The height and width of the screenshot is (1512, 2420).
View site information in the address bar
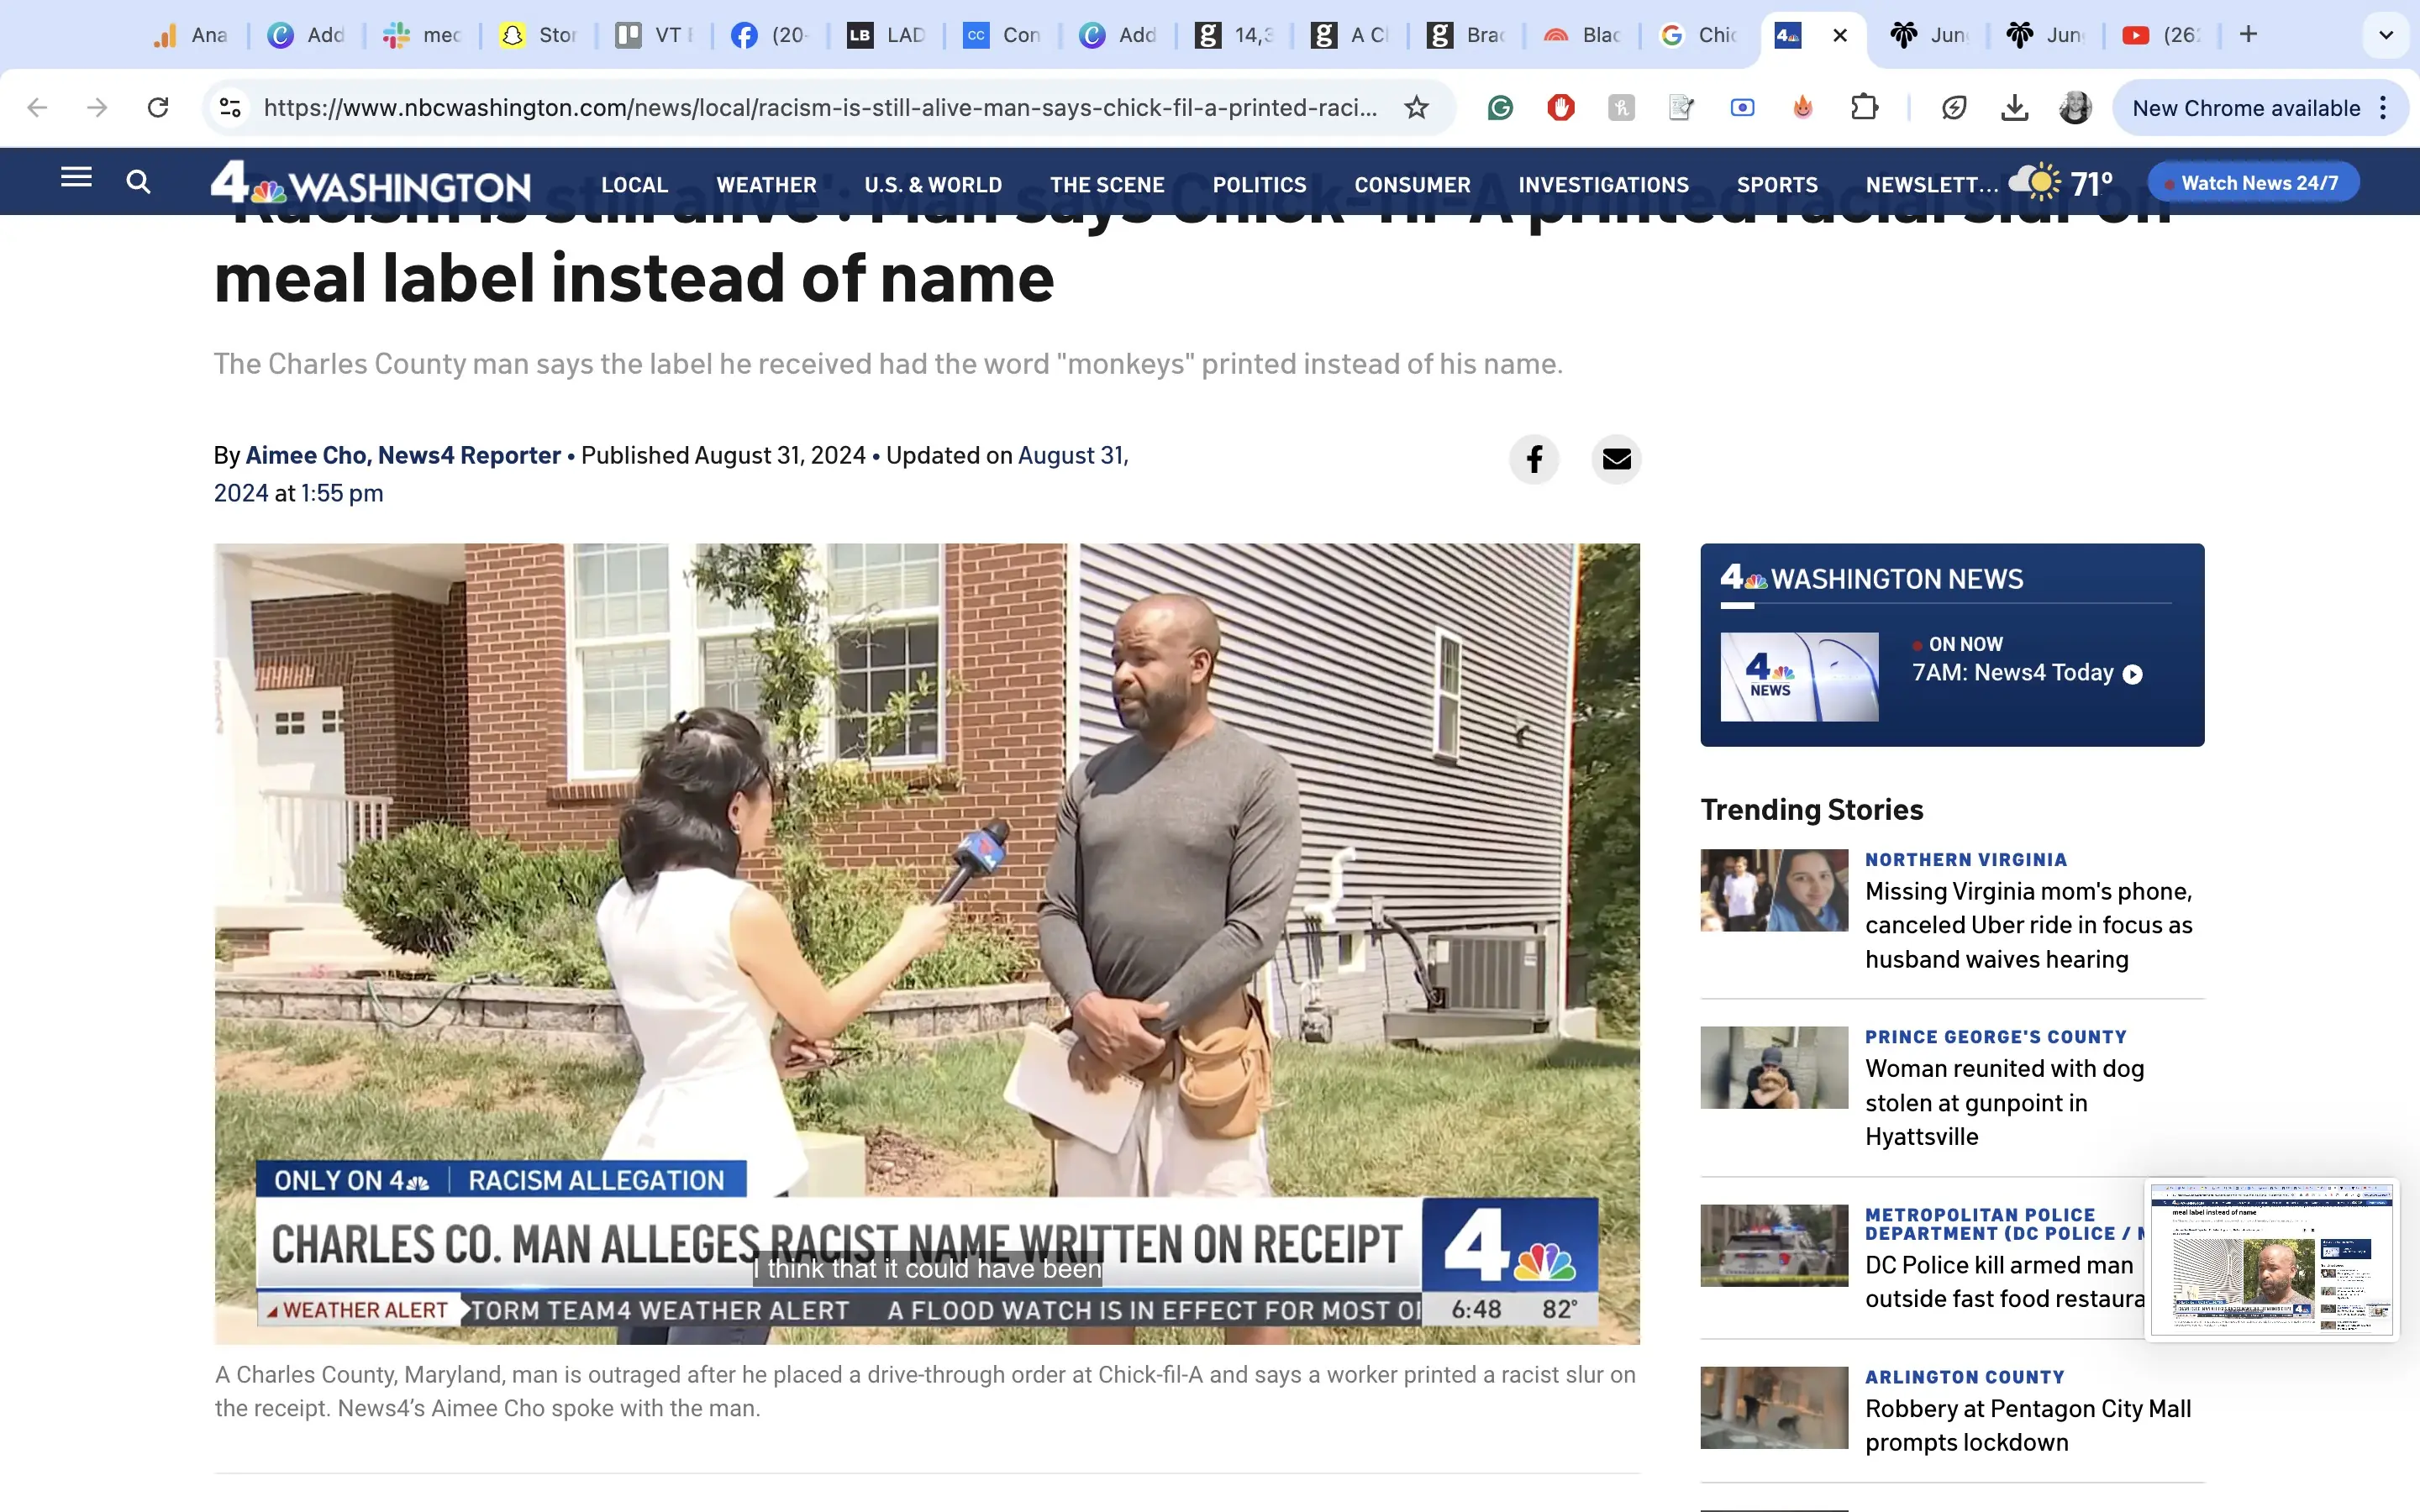[231, 108]
